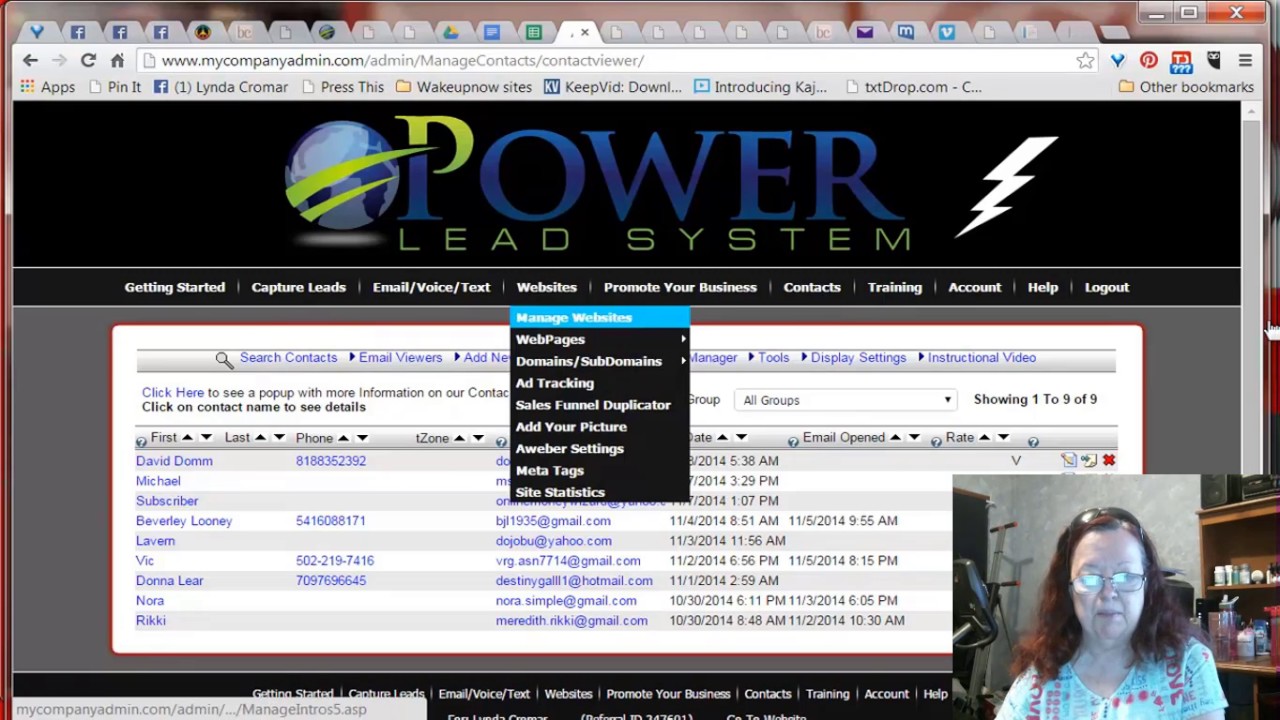The height and width of the screenshot is (720, 1280).
Task: Sort First column ascending with up arrow
Action: 187,438
